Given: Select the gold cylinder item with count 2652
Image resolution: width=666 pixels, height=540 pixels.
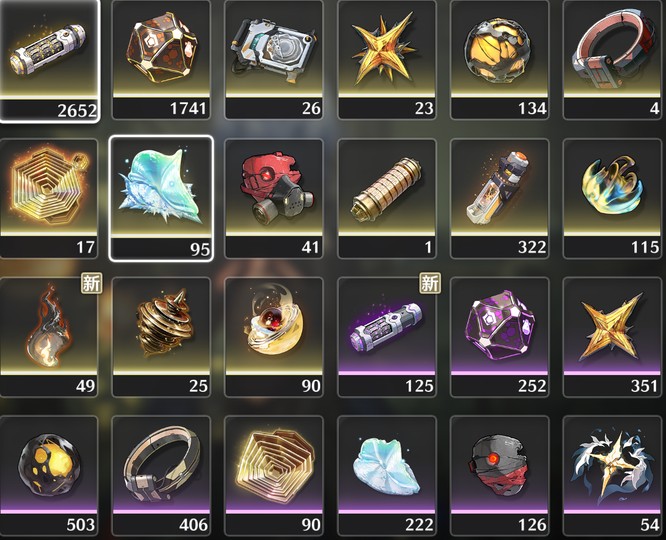Looking at the screenshot, I should click(49, 60).
